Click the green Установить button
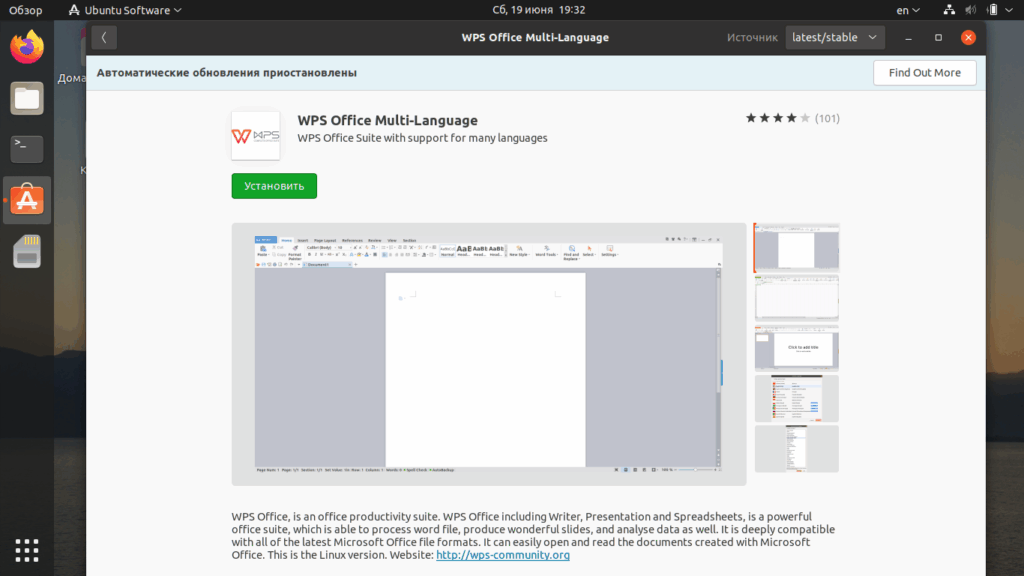Screen dimensions: 1024x576 point(274,186)
